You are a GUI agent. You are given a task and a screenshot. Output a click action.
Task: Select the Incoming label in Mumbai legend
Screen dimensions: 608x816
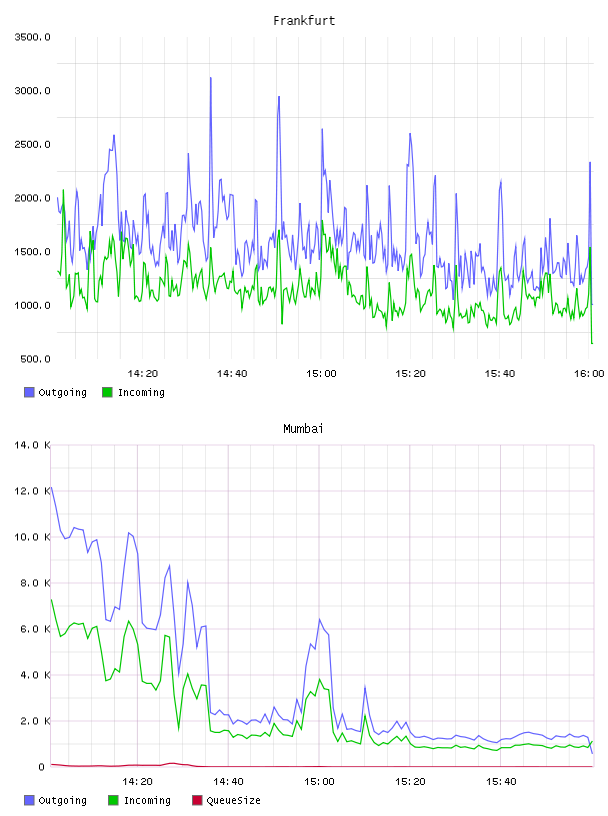147,800
